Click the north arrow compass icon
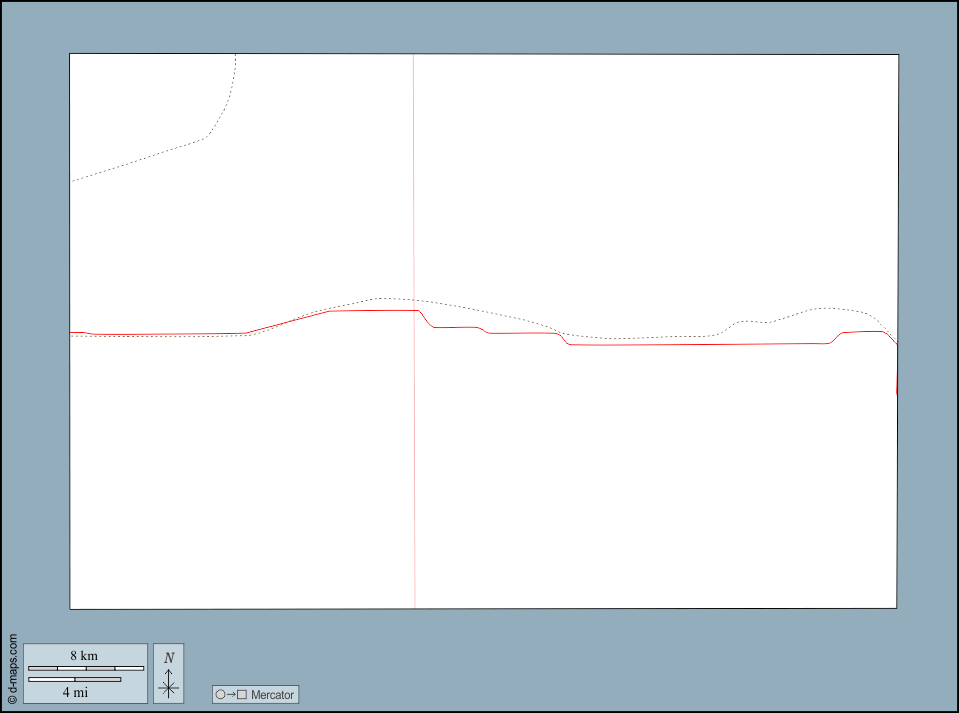959x713 pixels. tap(168, 672)
